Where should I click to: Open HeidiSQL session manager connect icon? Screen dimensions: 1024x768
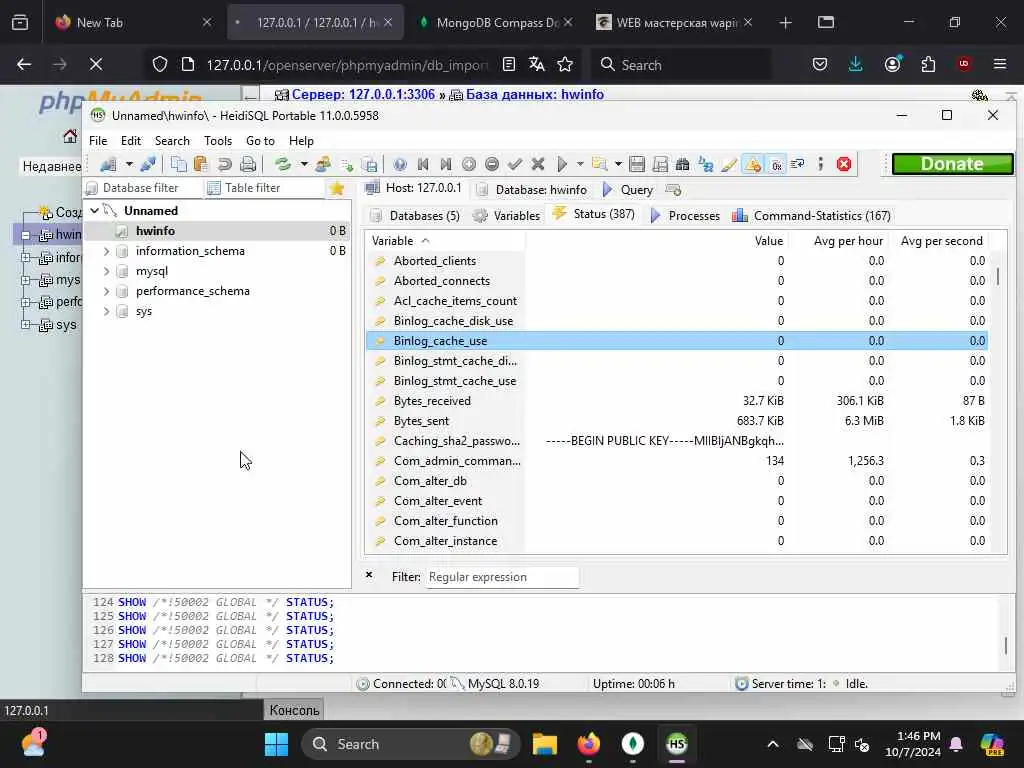(108, 164)
